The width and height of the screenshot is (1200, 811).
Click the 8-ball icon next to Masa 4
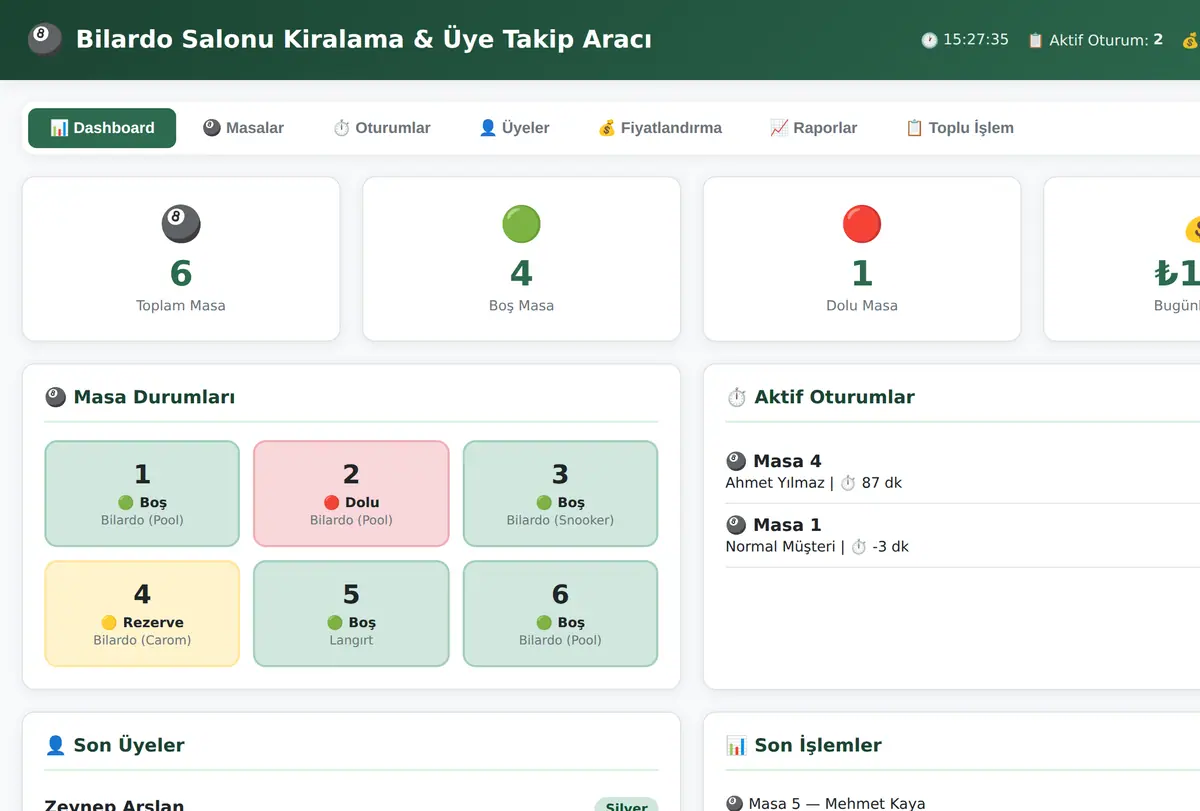pyautogui.click(x=736, y=461)
